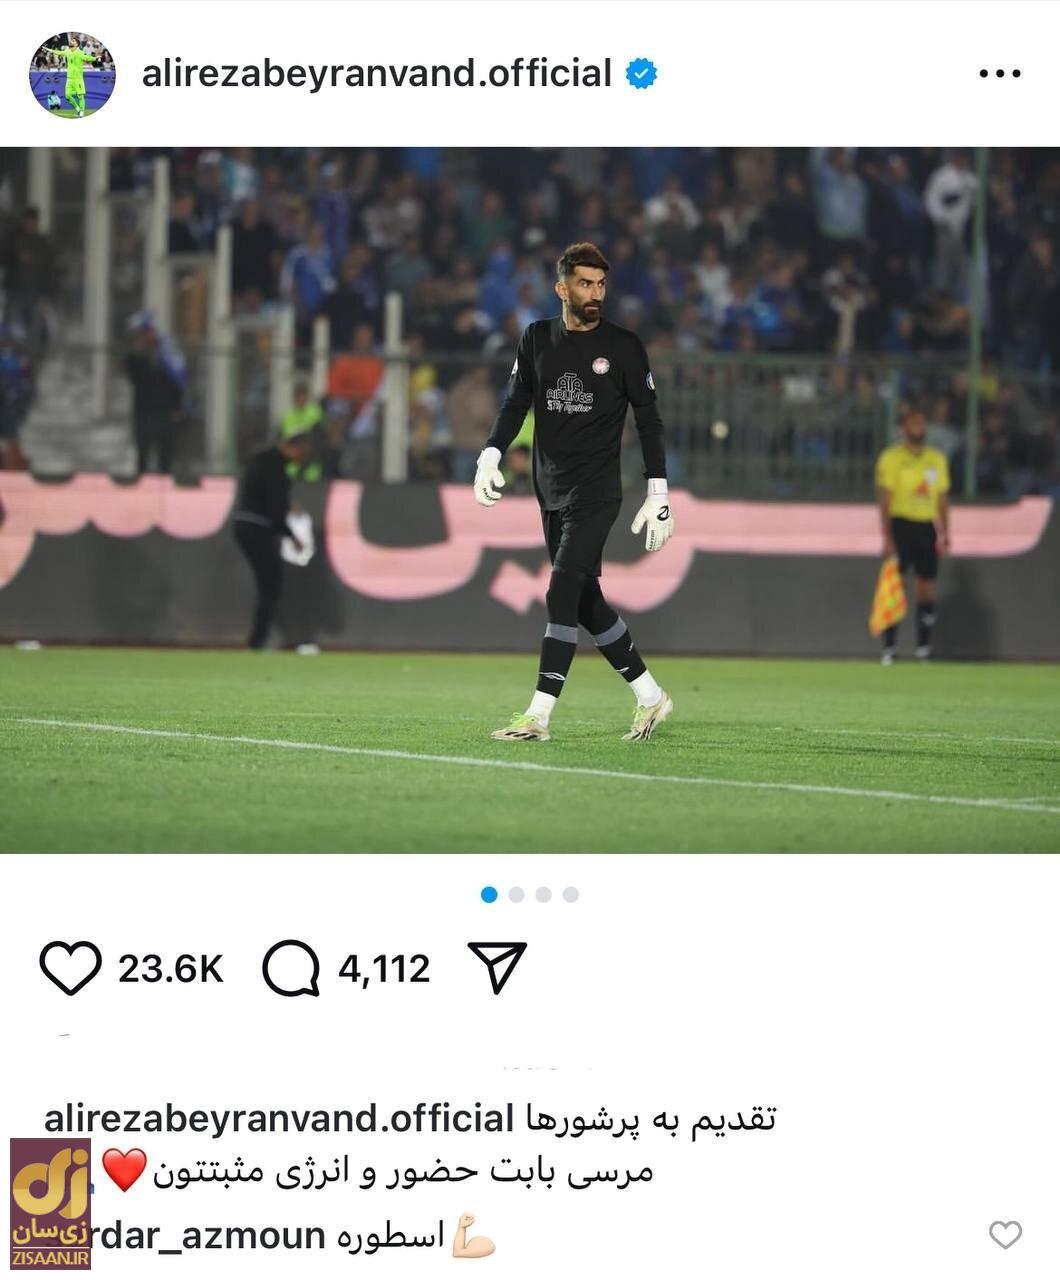
Task: Select the first carousel dot indicator
Action: [x=489, y=894]
